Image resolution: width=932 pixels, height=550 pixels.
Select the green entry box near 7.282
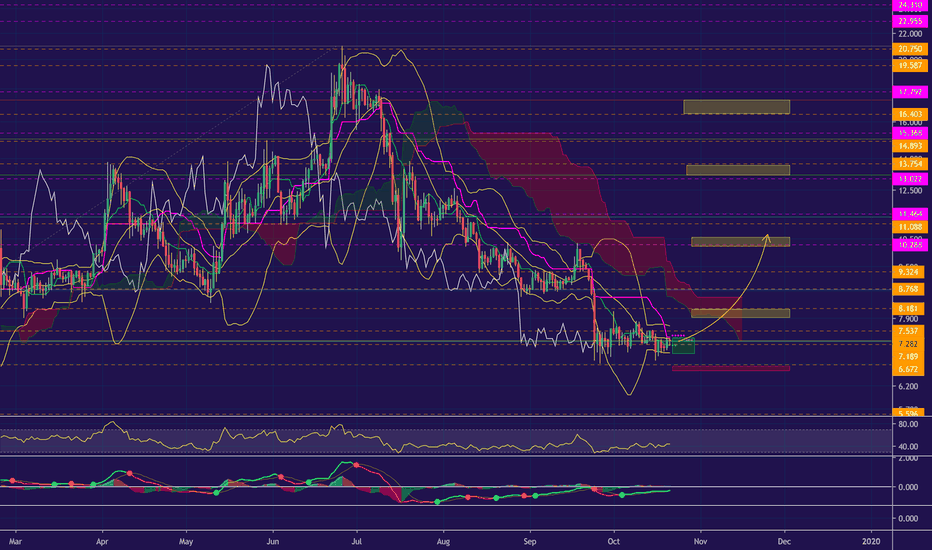tap(683, 346)
